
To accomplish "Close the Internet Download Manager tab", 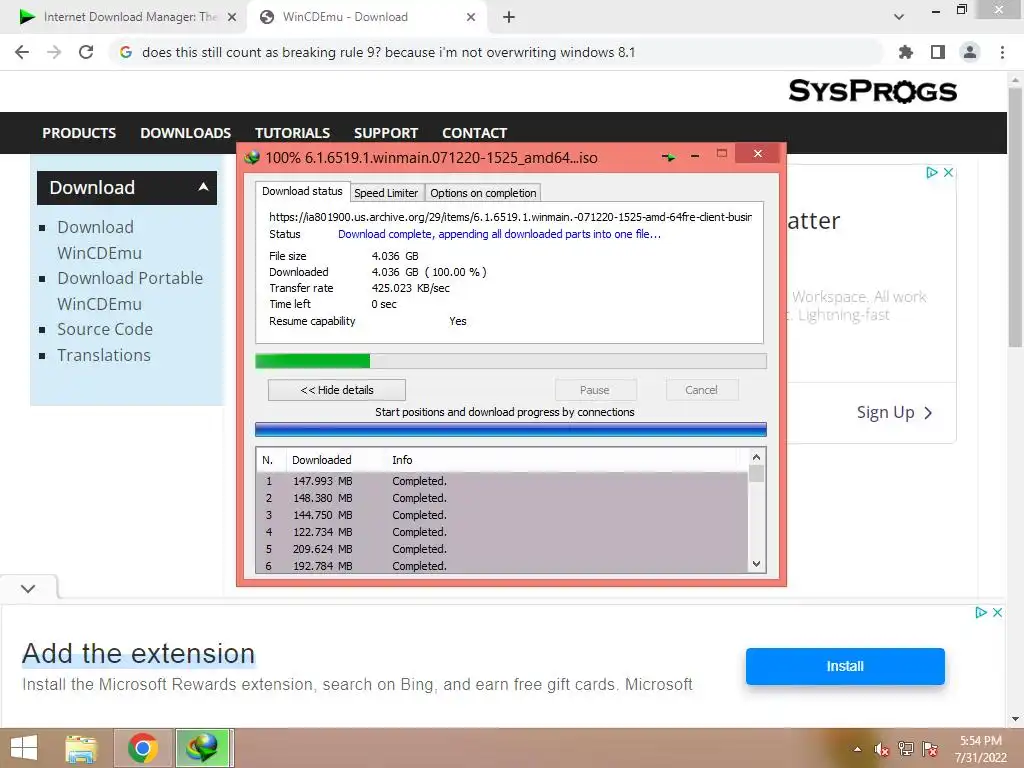I will pyautogui.click(x=232, y=17).
